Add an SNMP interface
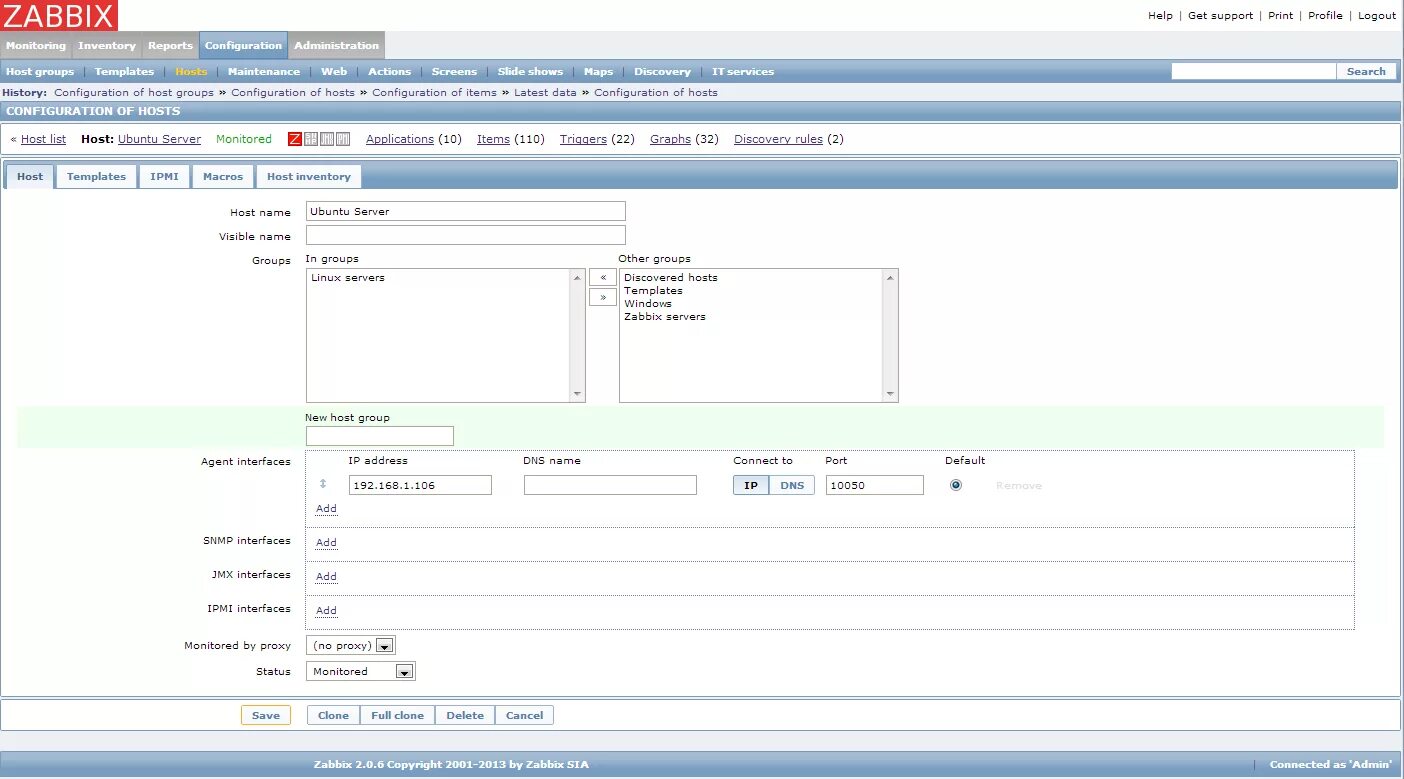Screen dimensions: 1404x779 [x=326, y=543]
